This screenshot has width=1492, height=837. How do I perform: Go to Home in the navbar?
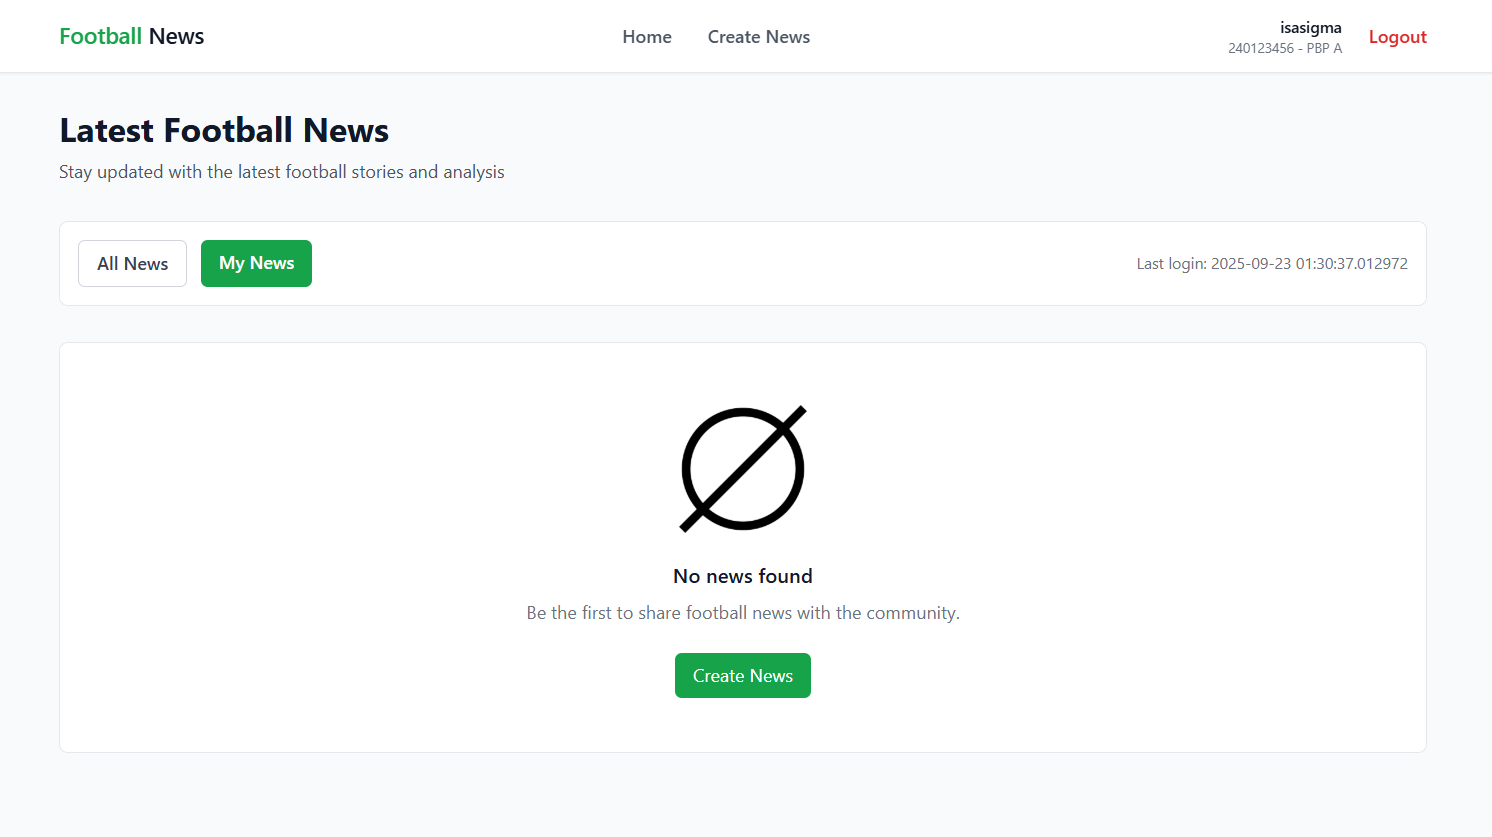(x=646, y=37)
